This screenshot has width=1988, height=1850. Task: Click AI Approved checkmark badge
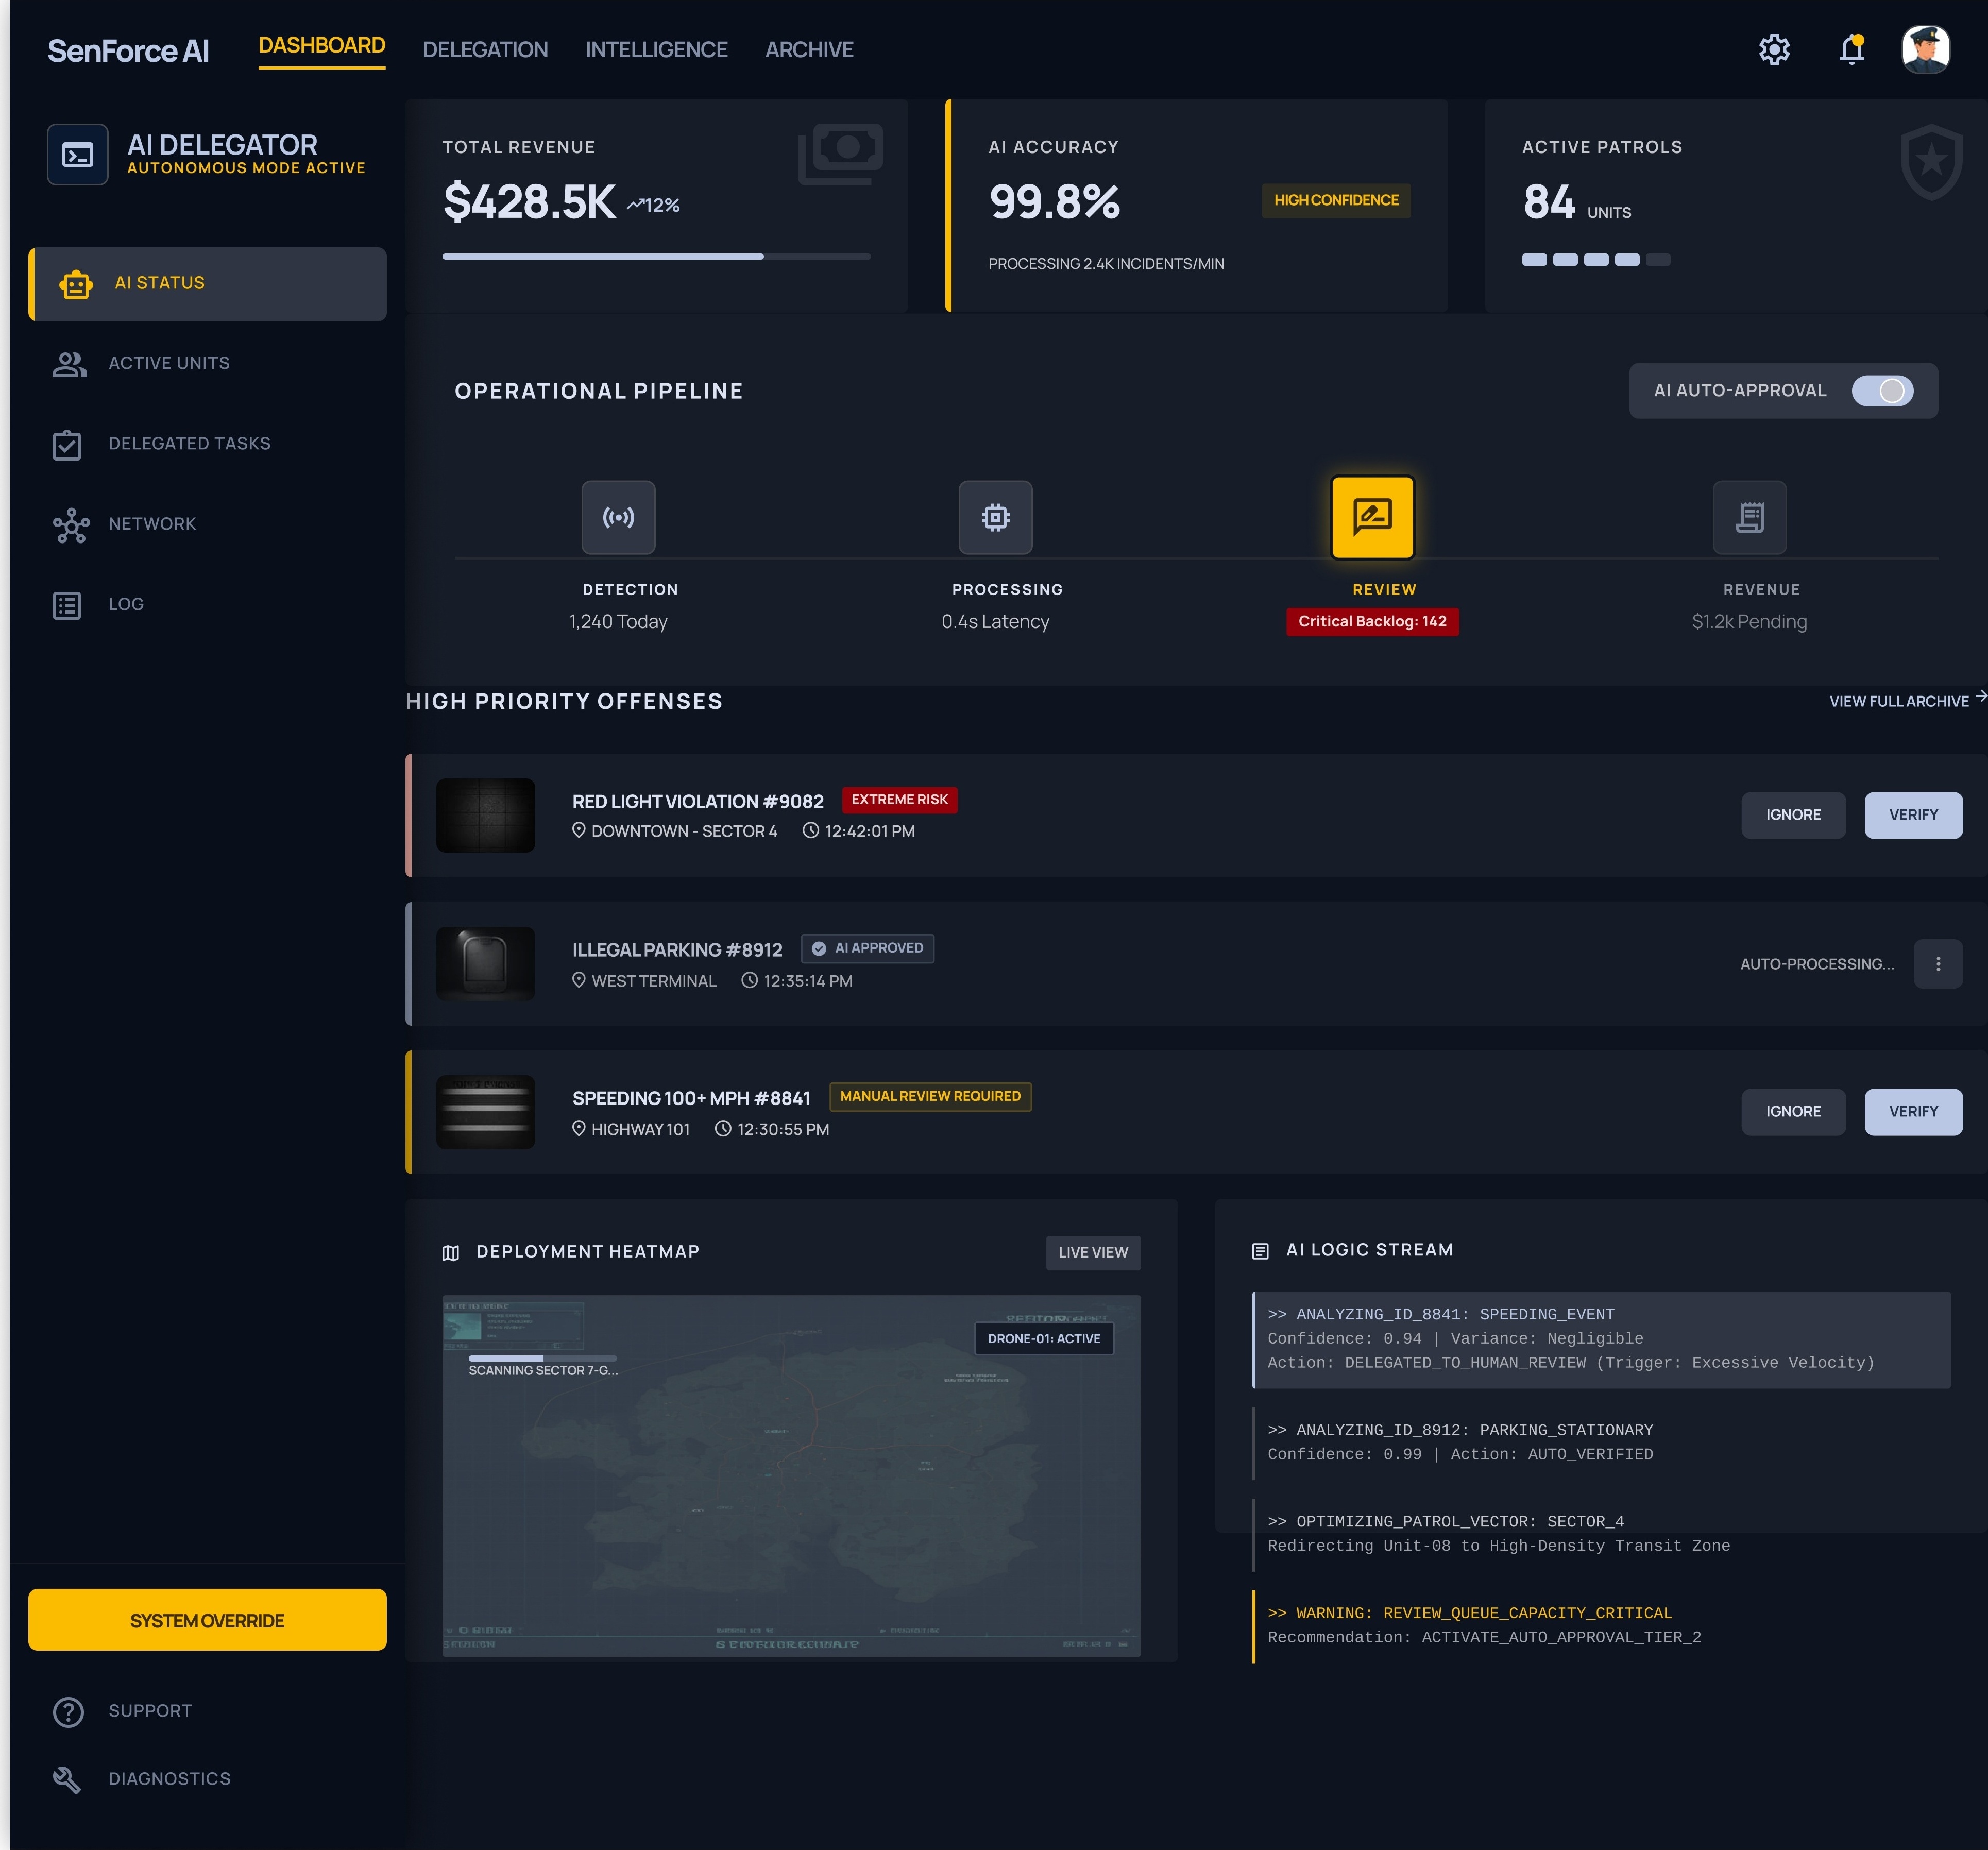(x=867, y=948)
